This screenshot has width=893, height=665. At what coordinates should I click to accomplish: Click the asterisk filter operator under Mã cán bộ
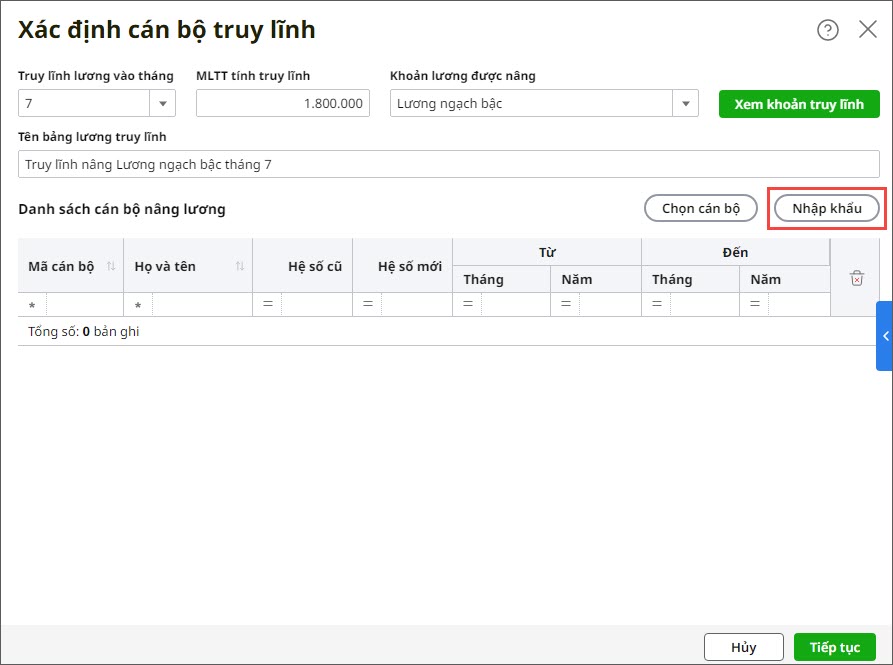click(x=32, y=305)
